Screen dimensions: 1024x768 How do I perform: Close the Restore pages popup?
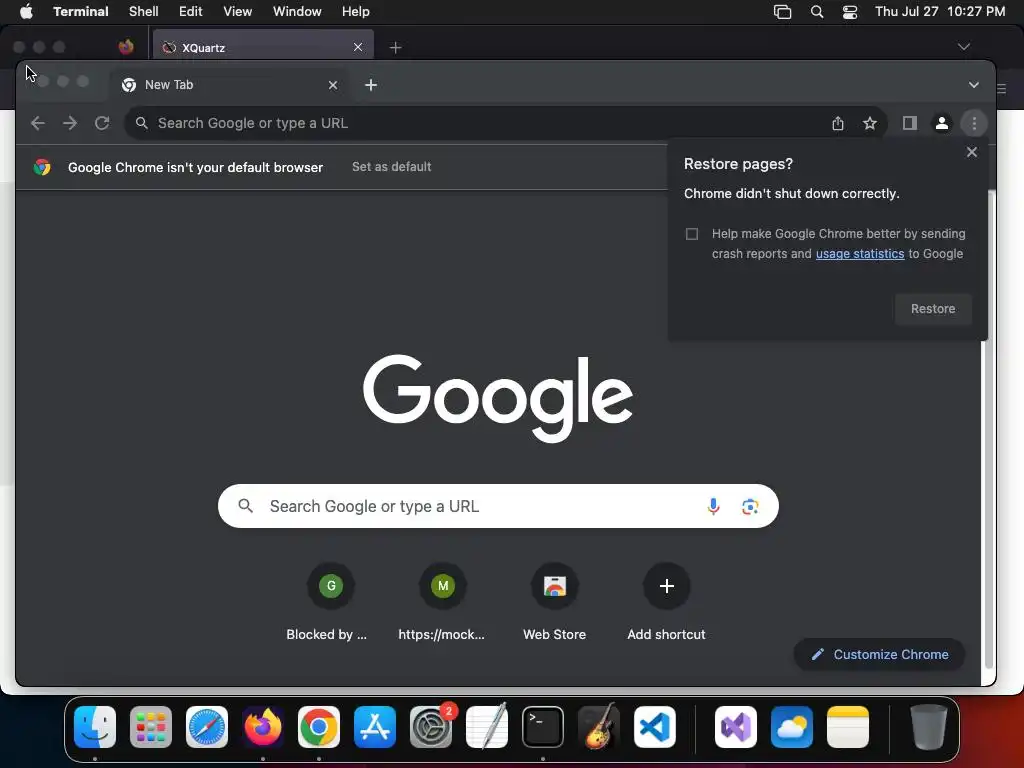(972, 152)
